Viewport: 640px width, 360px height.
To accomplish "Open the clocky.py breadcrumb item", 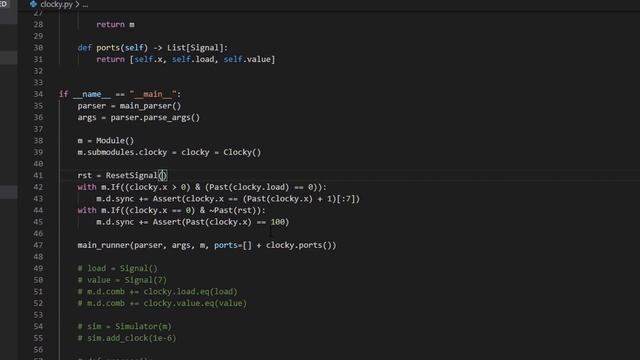I will 56,4.
